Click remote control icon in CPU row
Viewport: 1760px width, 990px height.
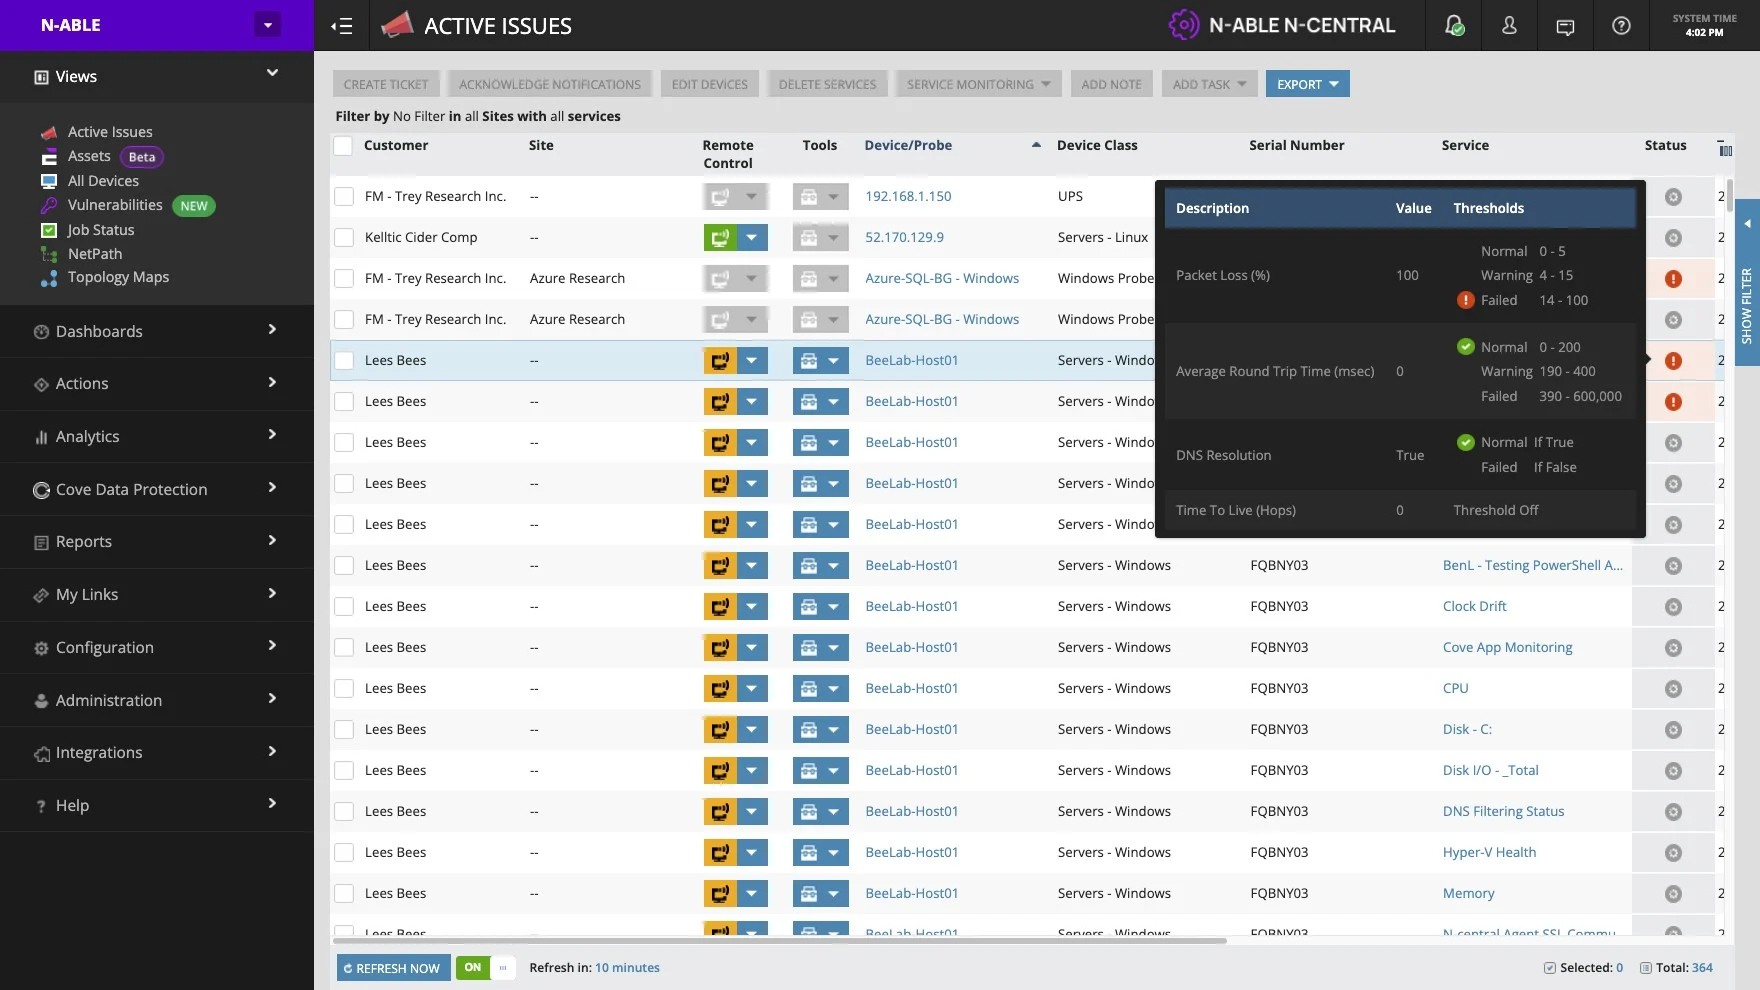click(x=720, y=688)
